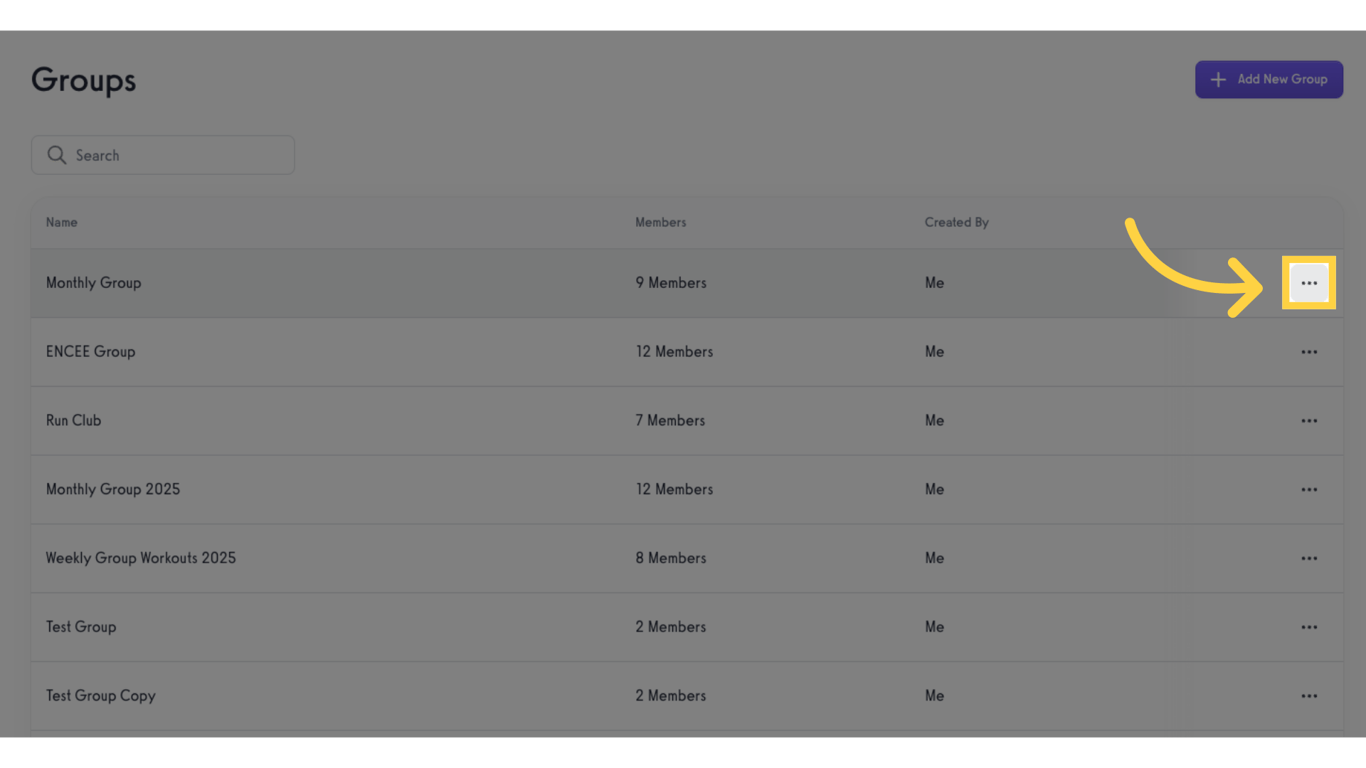The image size is (1366, 768).
Task: Open the actions menu for Run Club
Action: pyautogui.click(x=1309, y=420)
